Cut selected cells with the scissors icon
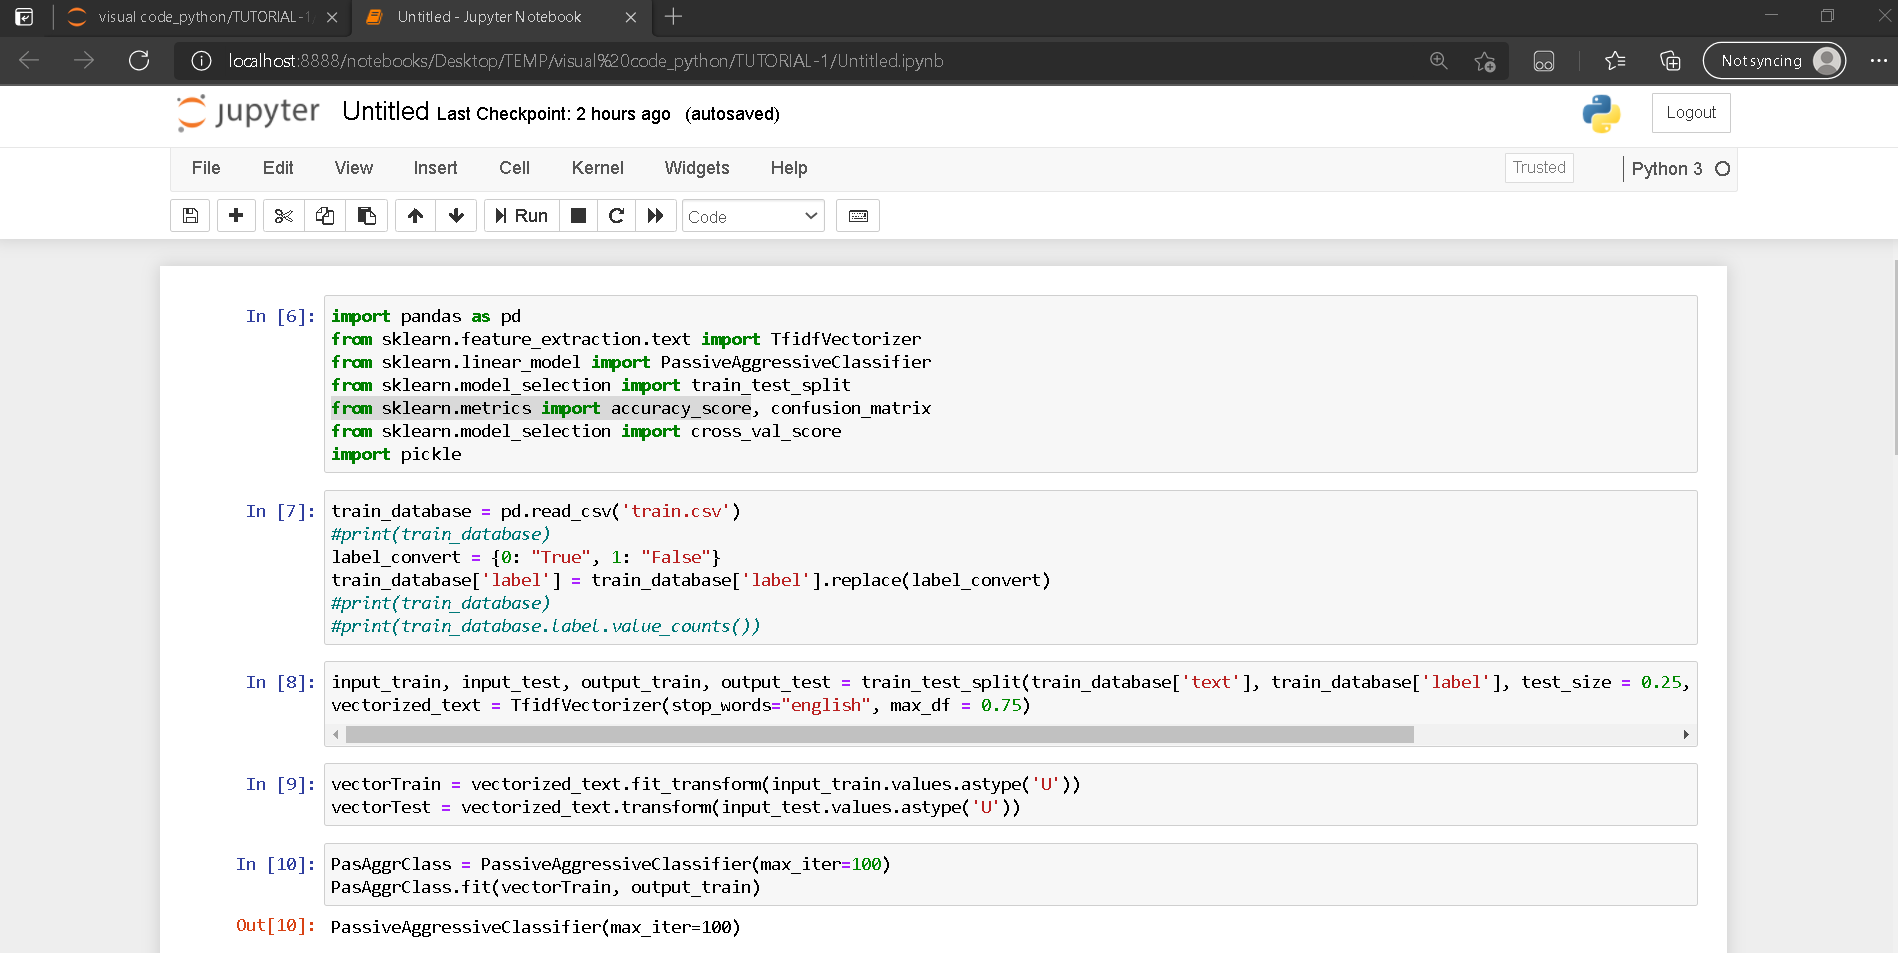Screen dimensions: 1898x953 284,216
